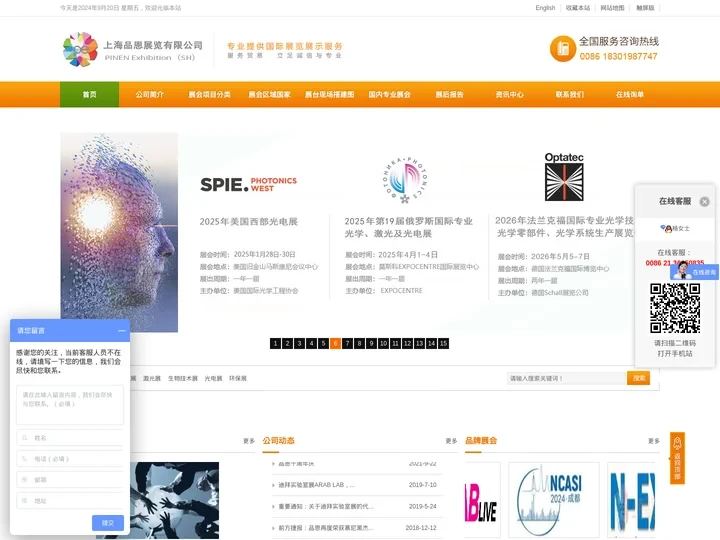Click the 光电展 category link
This screenshot has height=540, width=720.
213,378
